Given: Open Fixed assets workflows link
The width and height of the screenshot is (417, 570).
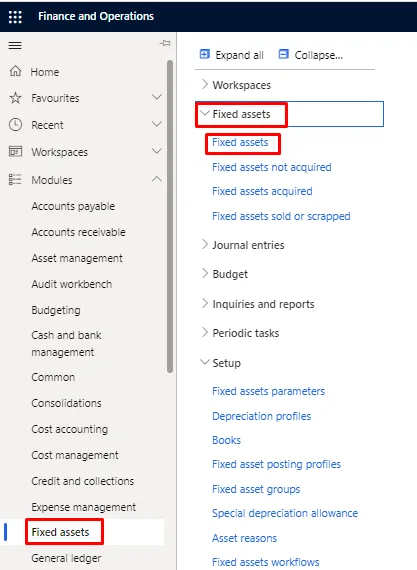Looking at the screenshot, I should click(266, 562).
